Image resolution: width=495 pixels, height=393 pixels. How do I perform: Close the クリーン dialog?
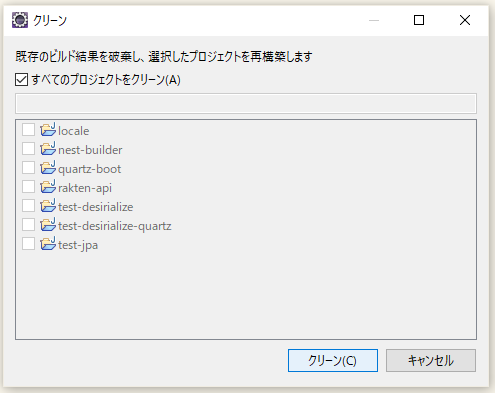[x=465, y=20]
